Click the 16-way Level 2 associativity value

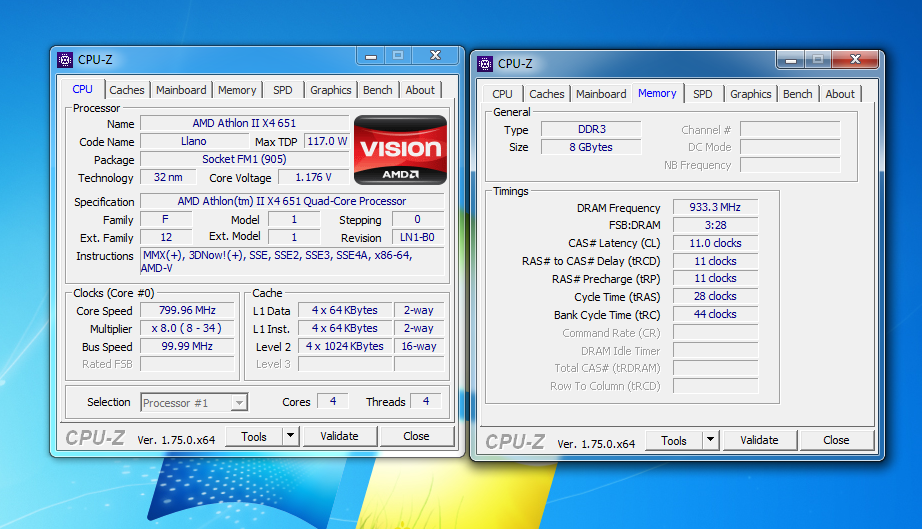419,347
